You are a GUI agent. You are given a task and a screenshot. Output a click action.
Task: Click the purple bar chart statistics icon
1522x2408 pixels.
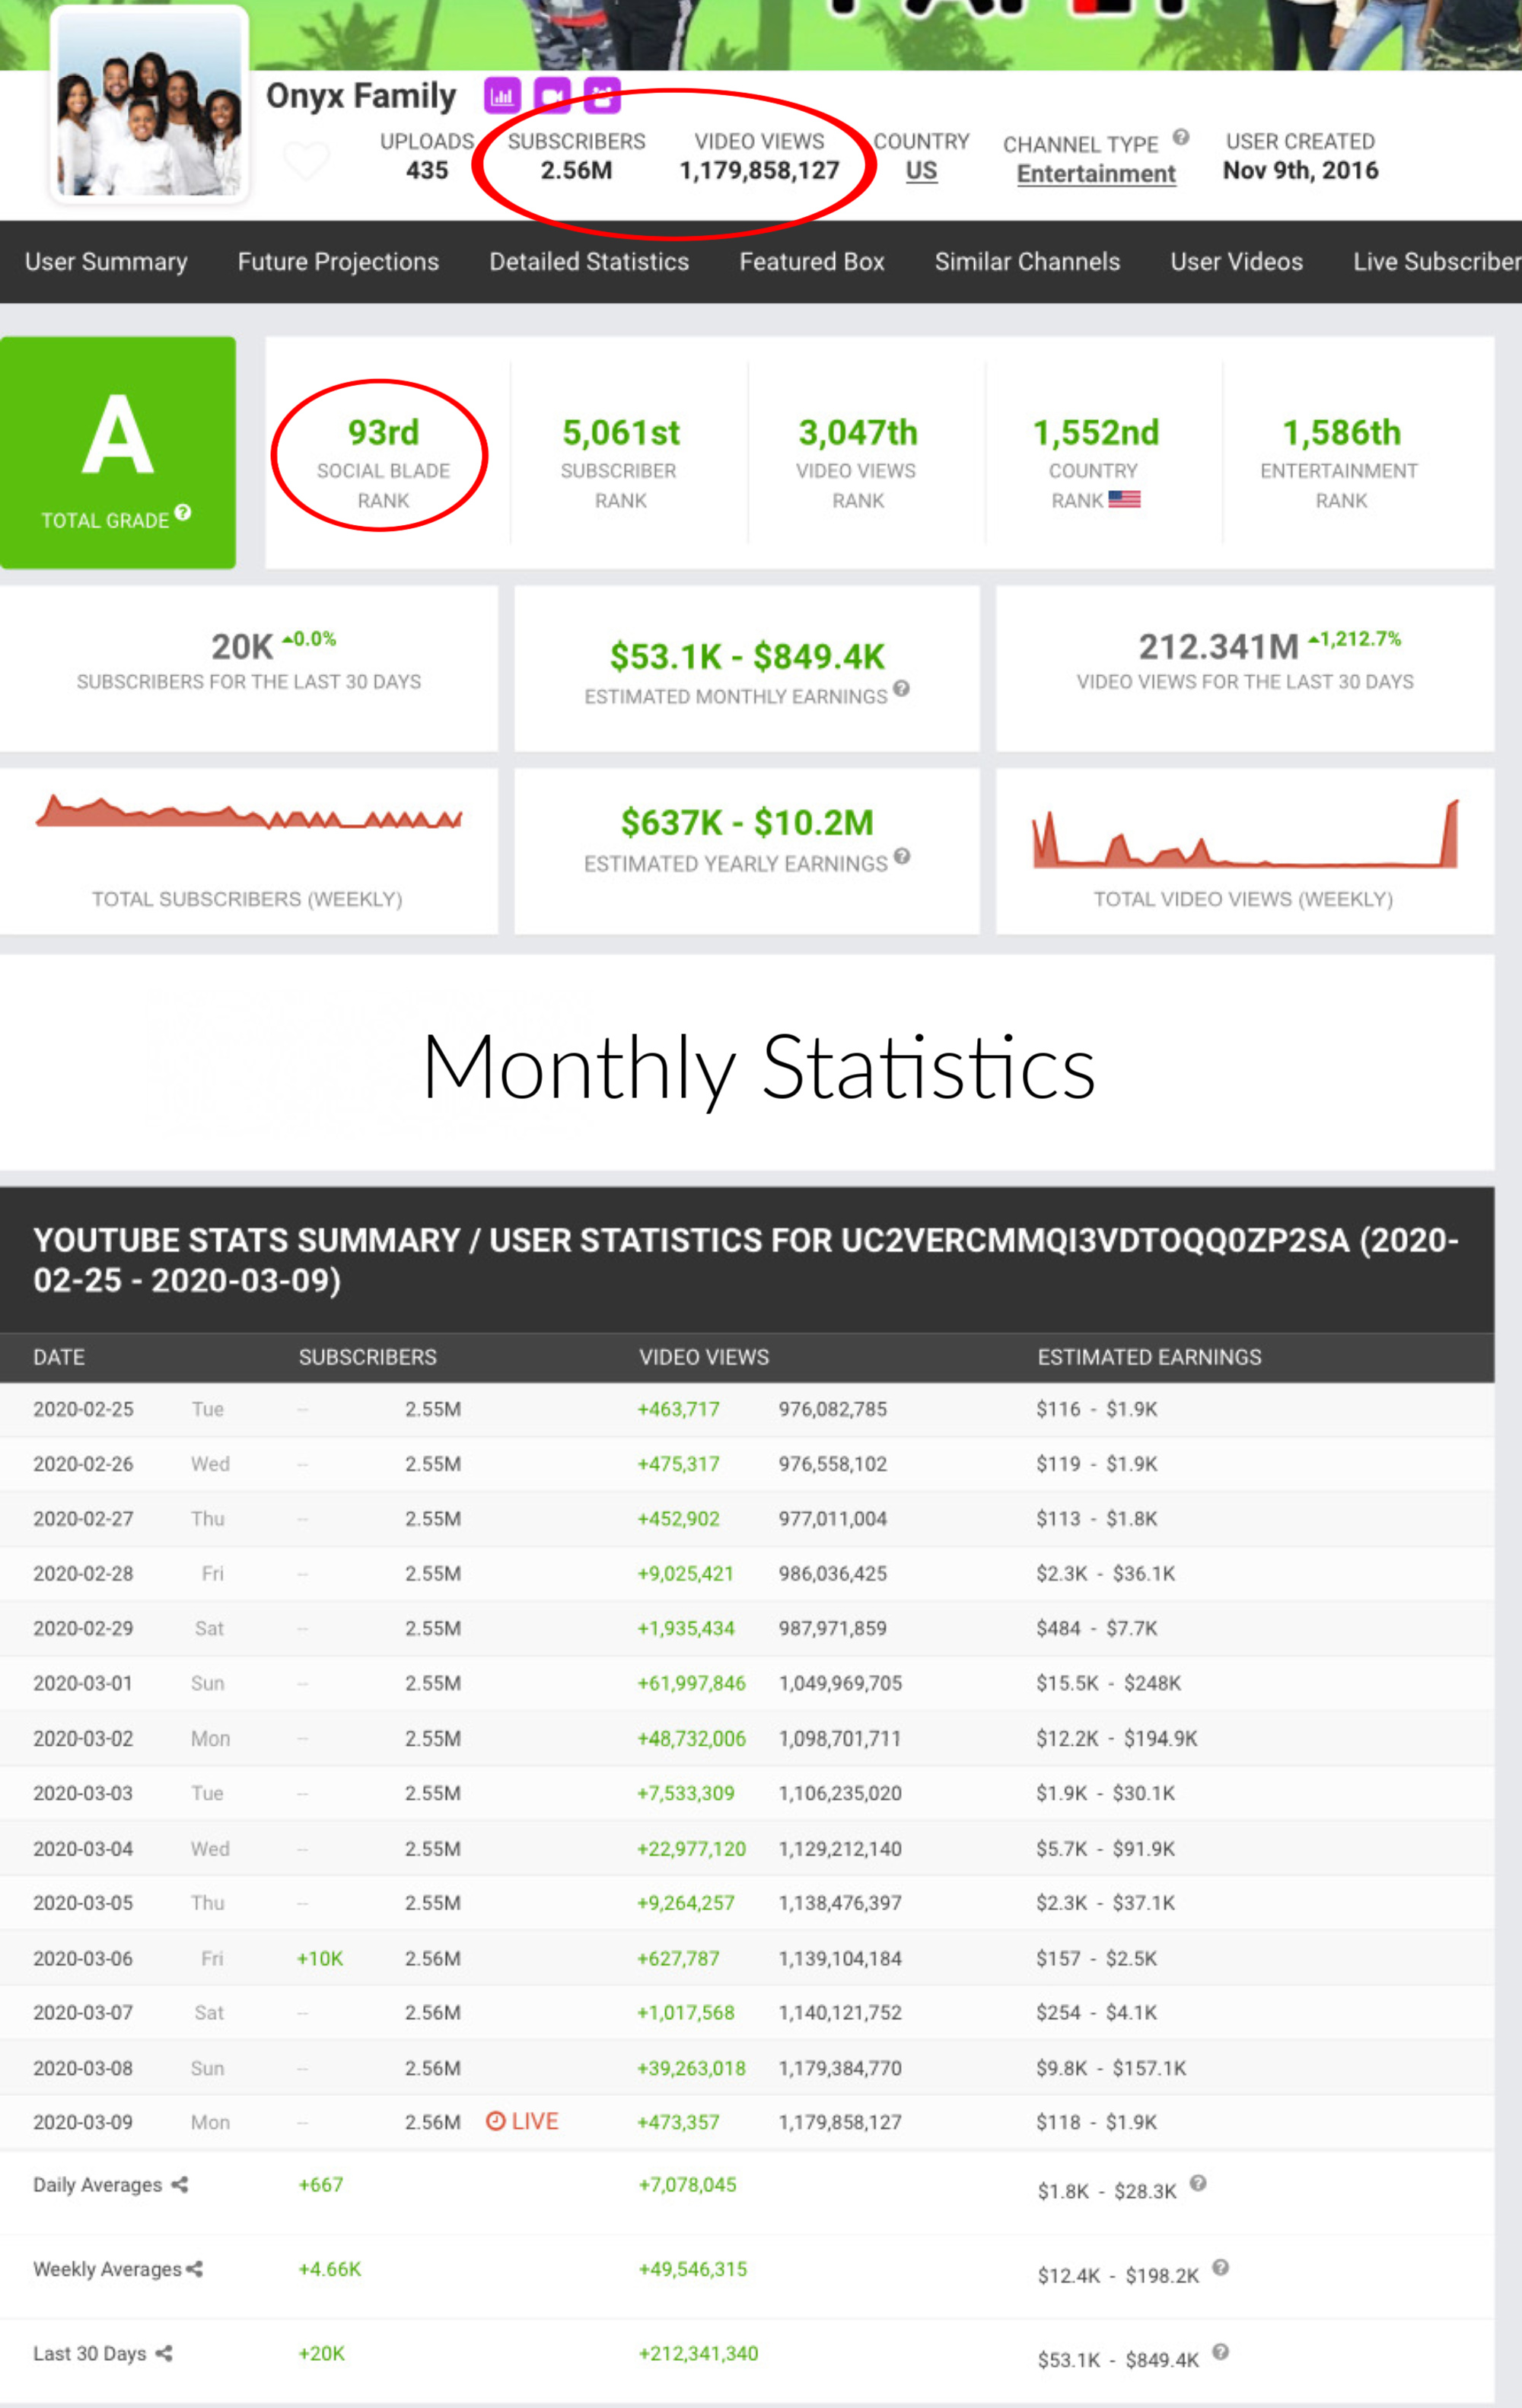pos(502,96)
